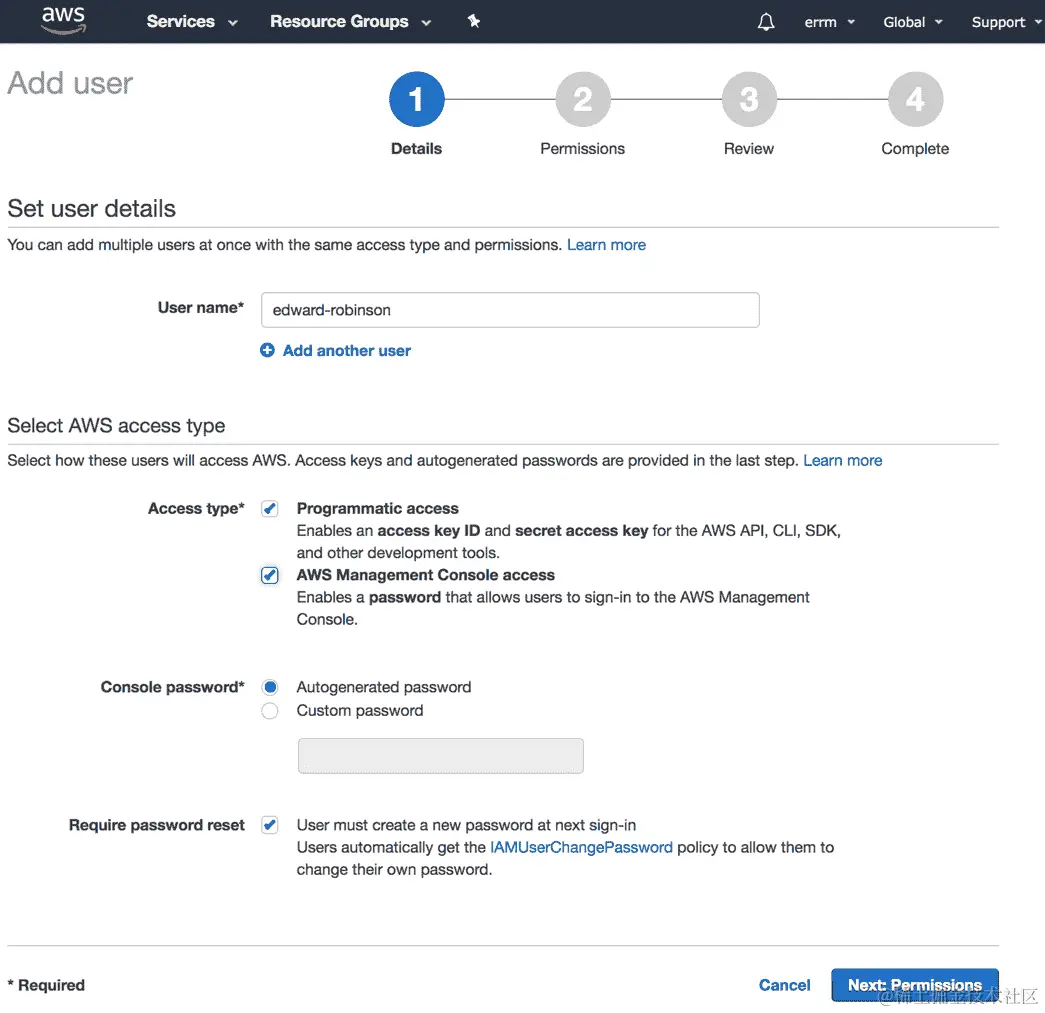The height and width of the screenshot is (1013, 1045).
Task: Go to step 1 Details circle
Action: tap(417, 99)
